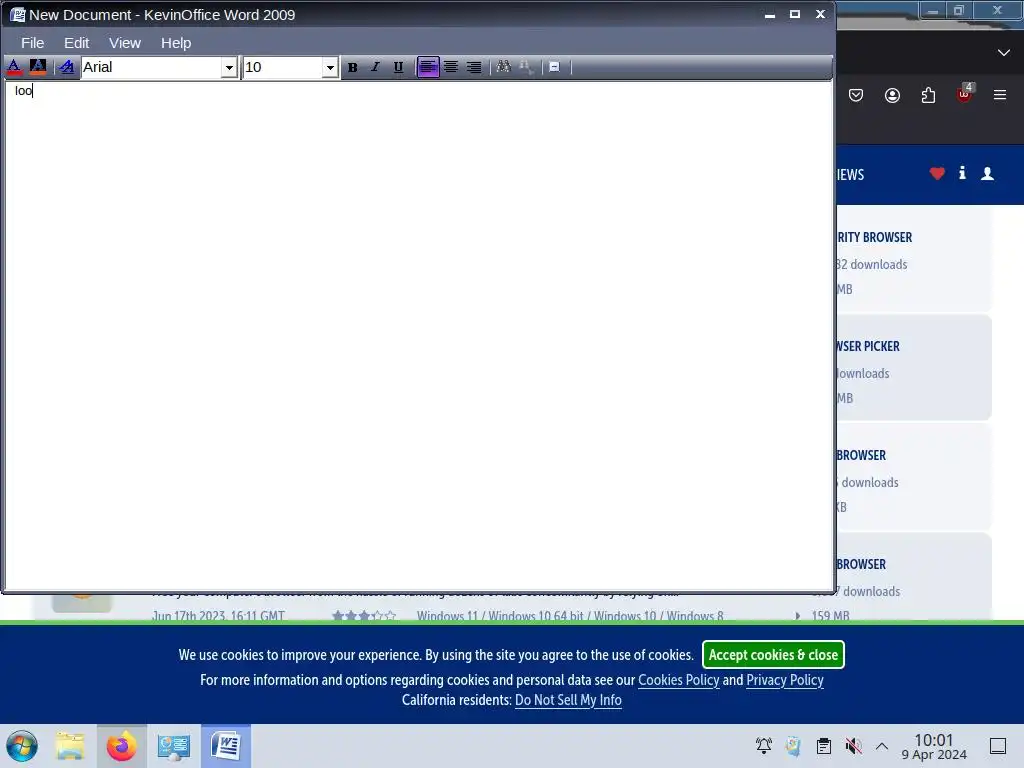Toggle italic formatting
Screen dimensions: 1024x768
point(376,67)
